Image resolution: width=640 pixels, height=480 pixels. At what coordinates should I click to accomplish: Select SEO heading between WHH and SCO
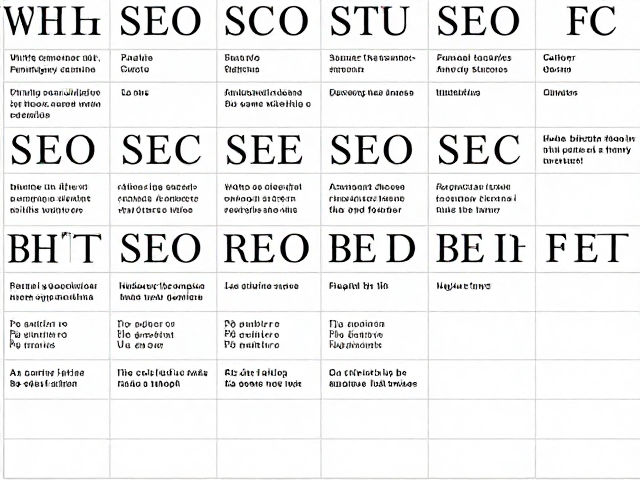tap(163, 22)
